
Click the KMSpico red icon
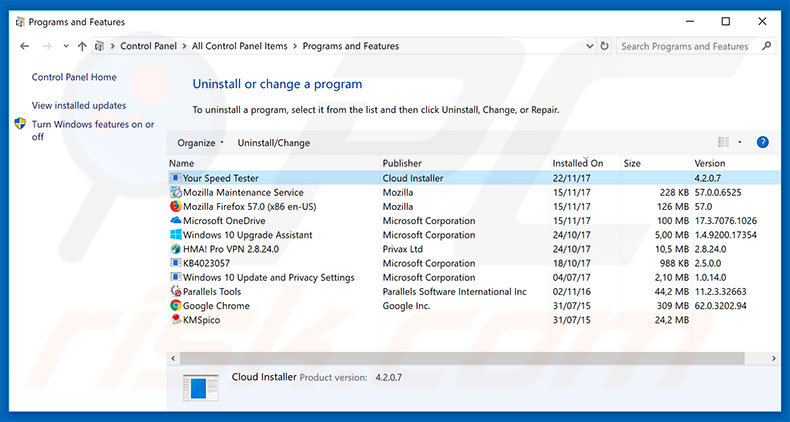[175, 319]
